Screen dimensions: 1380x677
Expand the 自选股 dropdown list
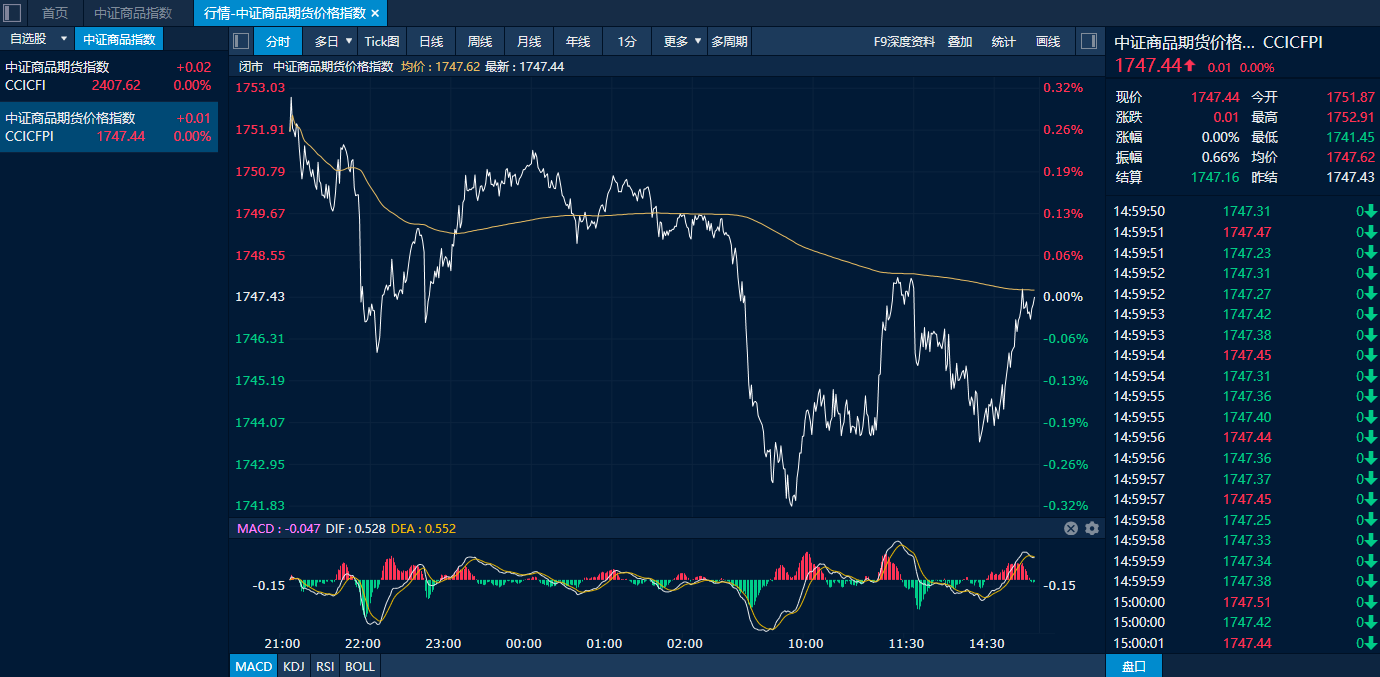click(x=64, y=39)
